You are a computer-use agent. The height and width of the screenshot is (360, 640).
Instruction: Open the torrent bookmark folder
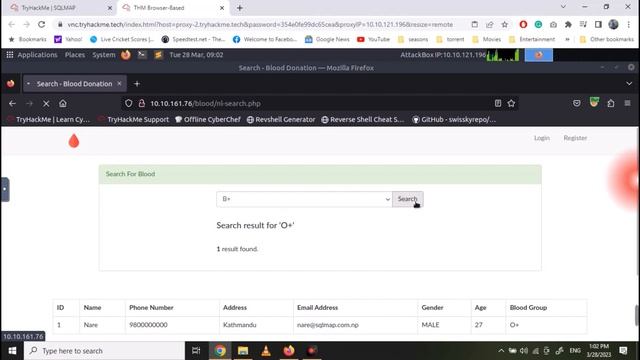[450, 39]
